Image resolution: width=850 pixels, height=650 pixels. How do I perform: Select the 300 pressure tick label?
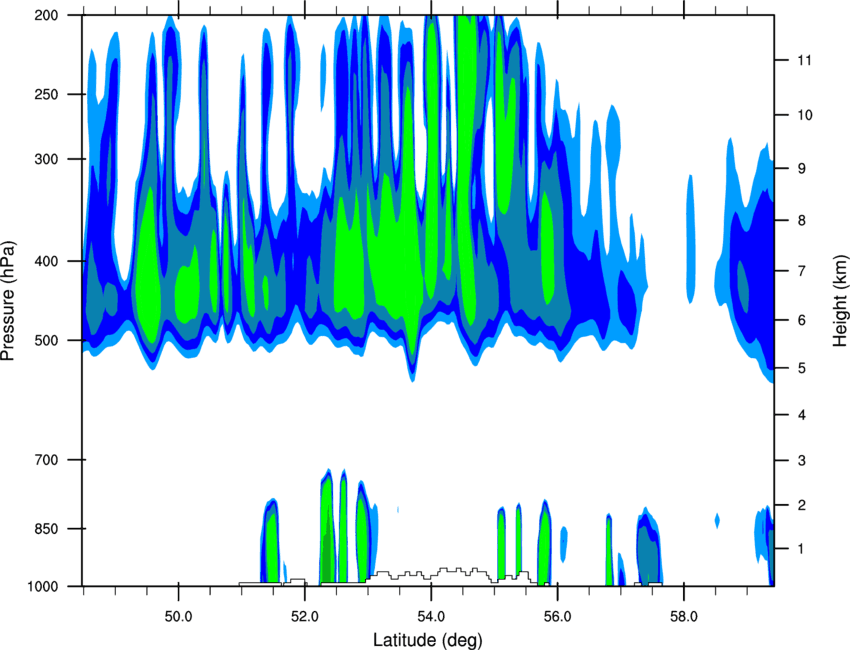point(46,159)
